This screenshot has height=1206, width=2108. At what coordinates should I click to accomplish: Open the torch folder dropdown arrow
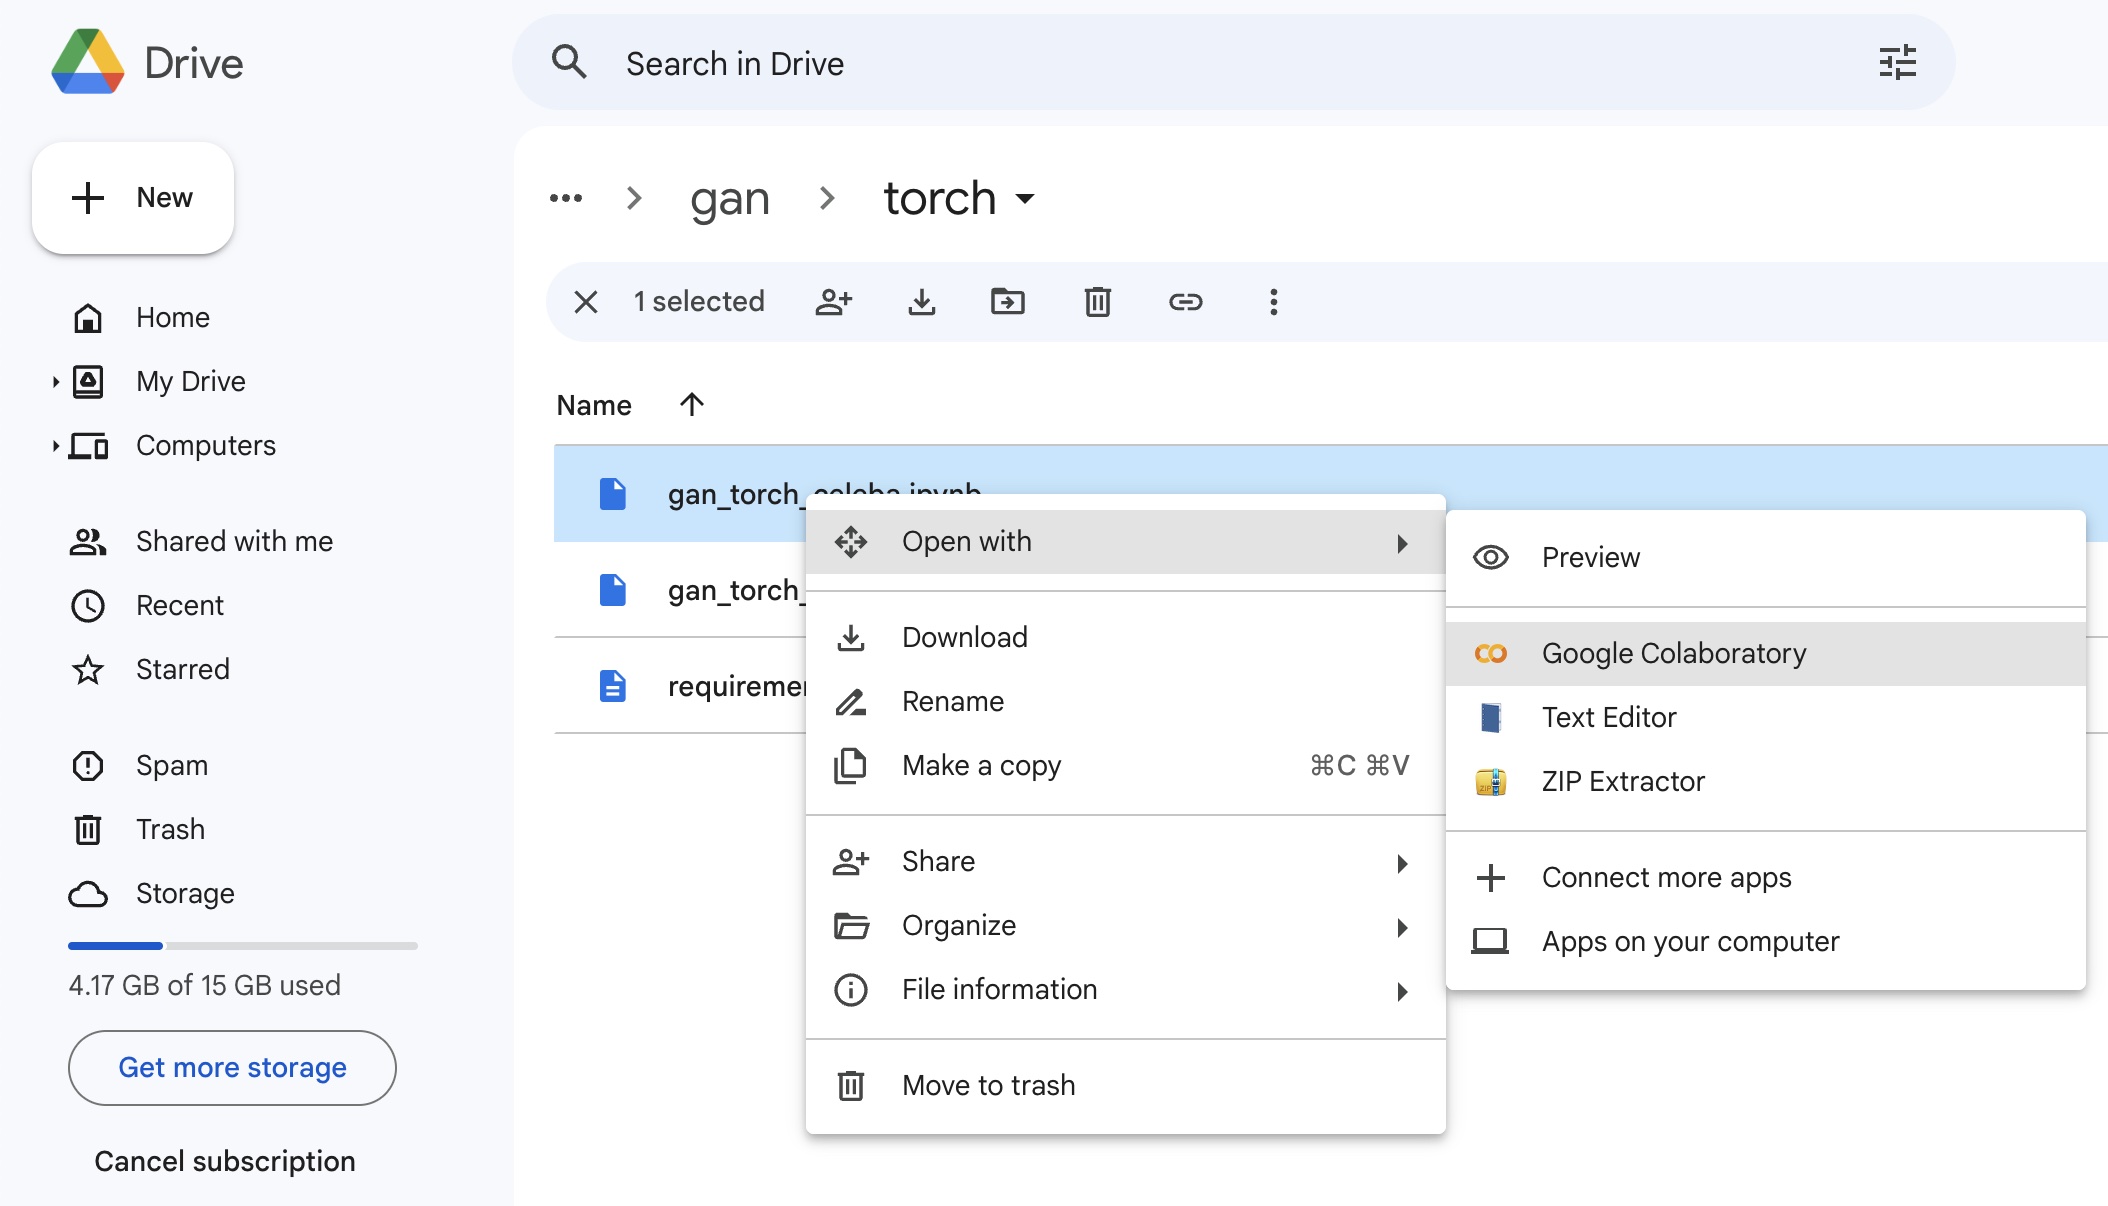tap(1025, 198)
